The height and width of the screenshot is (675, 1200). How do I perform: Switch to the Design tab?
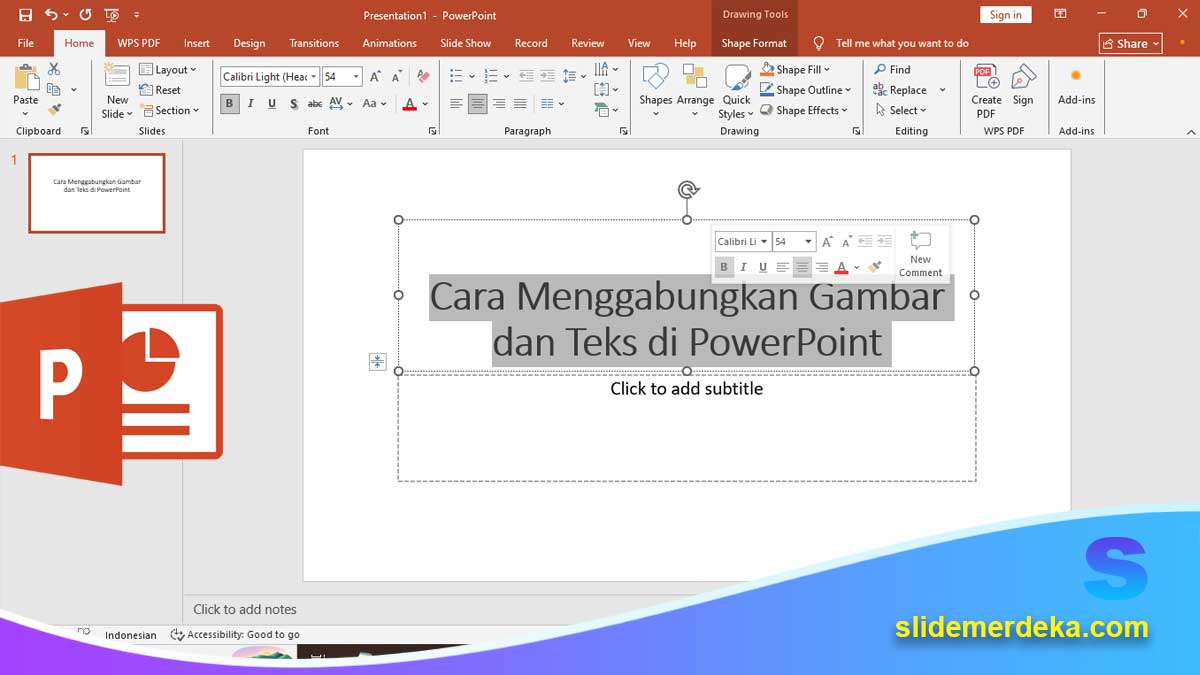click(x=249, y=43)
